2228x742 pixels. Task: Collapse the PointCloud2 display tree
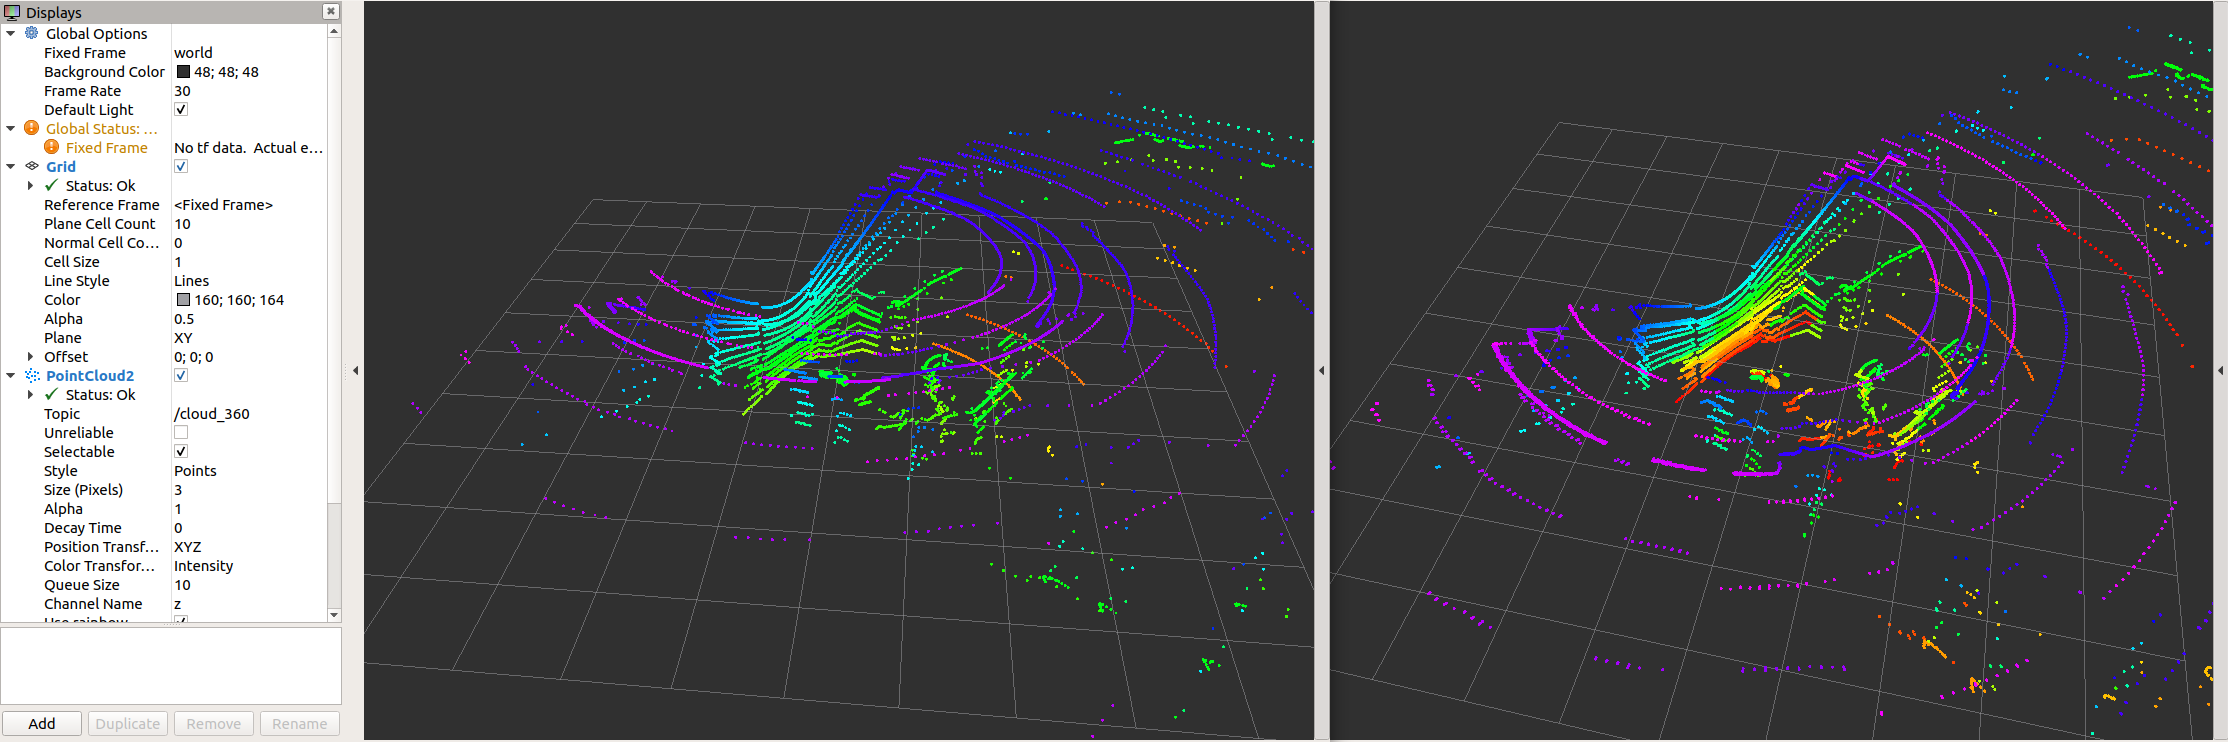click(x=11, y=375)
